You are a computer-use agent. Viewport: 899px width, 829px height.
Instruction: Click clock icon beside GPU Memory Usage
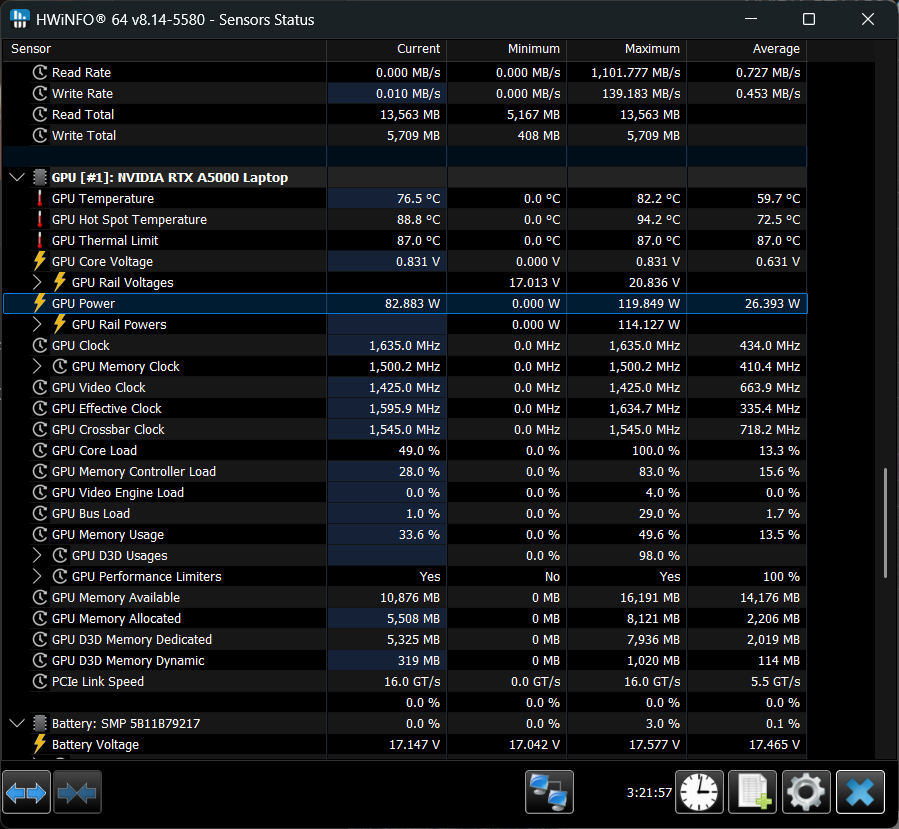click(40, 534)
